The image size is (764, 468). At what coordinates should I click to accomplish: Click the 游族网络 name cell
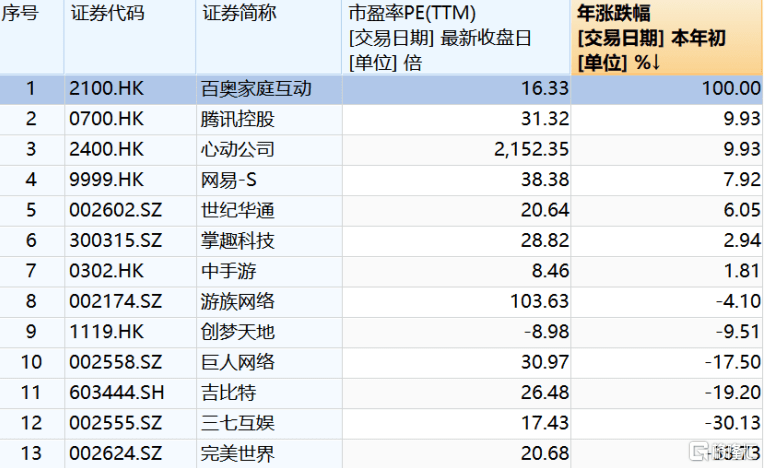click(x=238, y=301)
